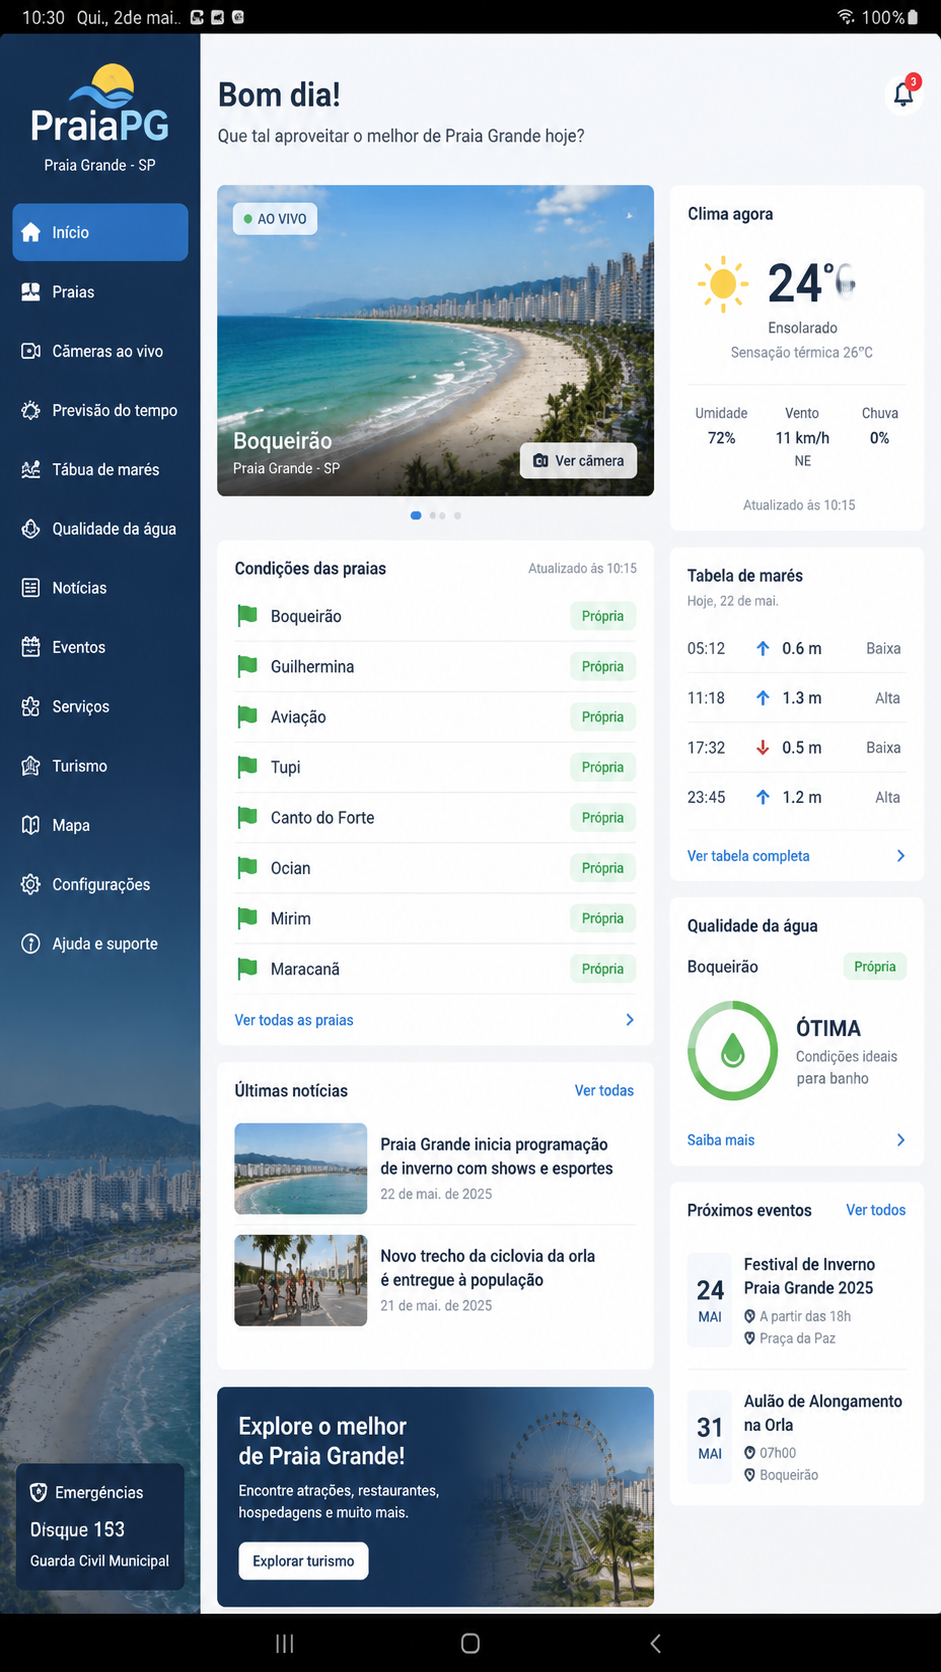
Task: Click the Emergências shield icon
Action: tap(39, 1492)
